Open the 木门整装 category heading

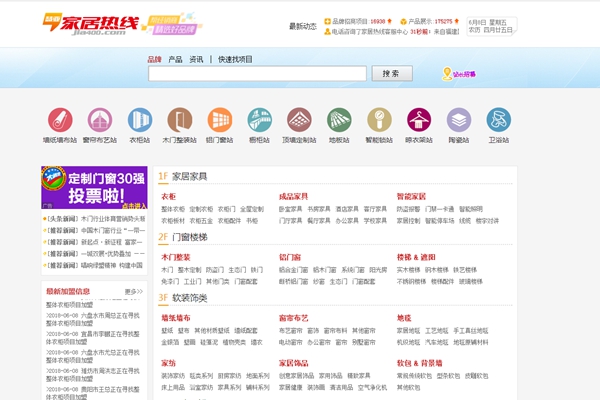coord(176,257)
